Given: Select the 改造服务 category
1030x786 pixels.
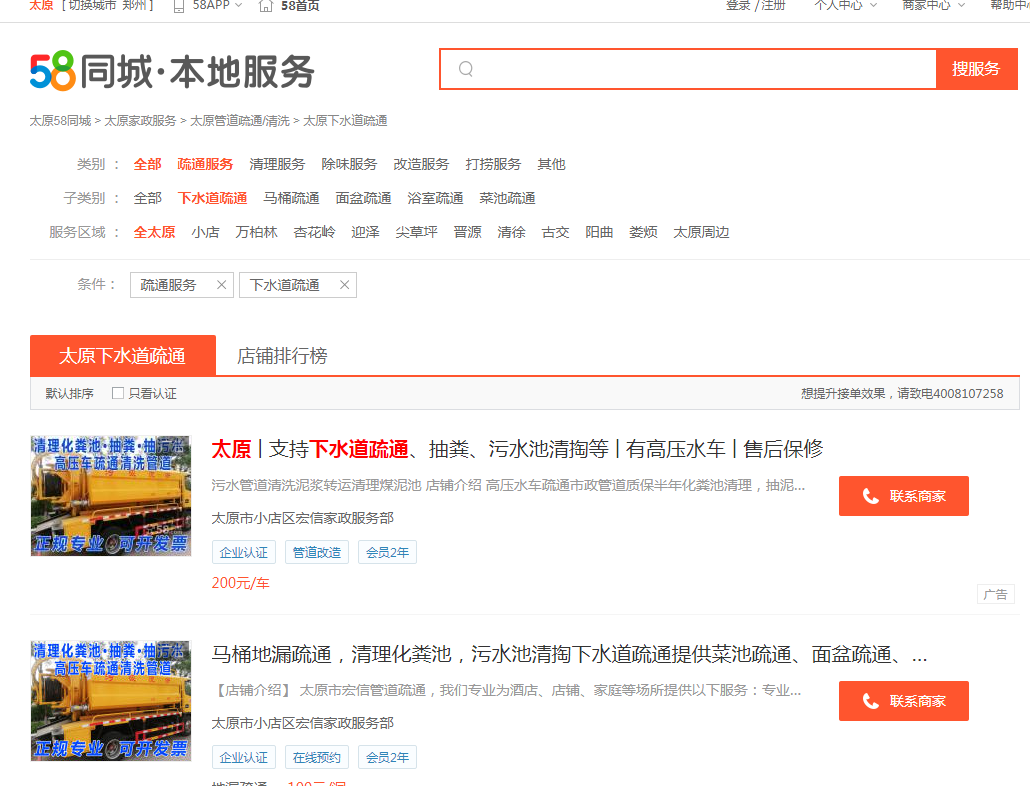Looking at the screenshot, I should [x=421, y=164].
